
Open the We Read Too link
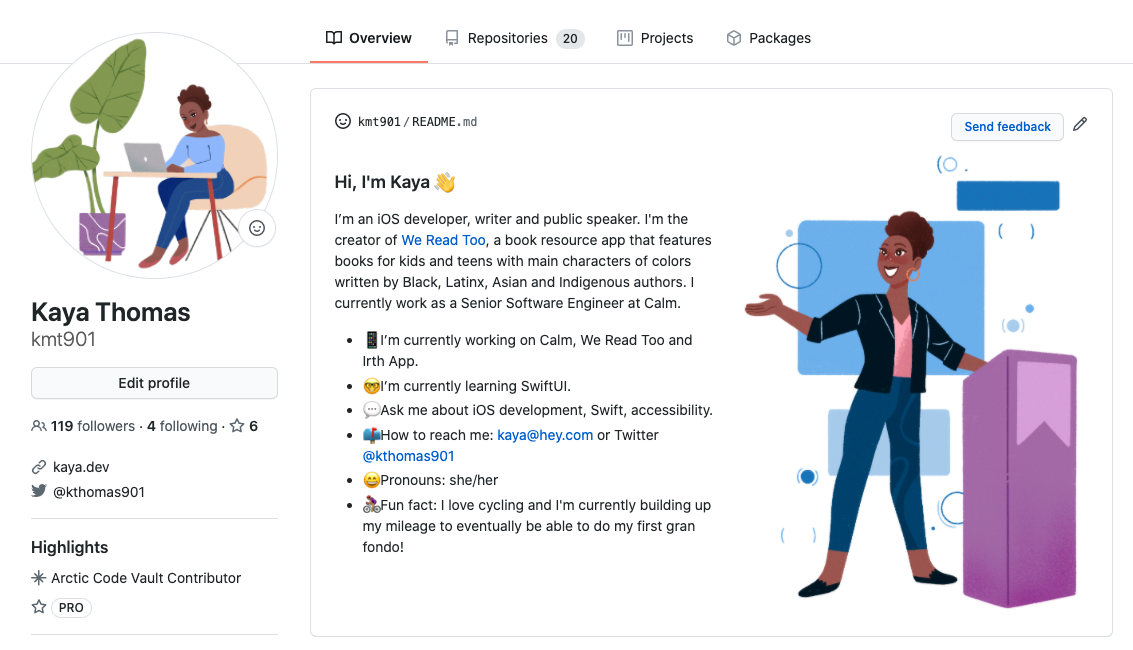pyautogui.click(x=444, y=240)
